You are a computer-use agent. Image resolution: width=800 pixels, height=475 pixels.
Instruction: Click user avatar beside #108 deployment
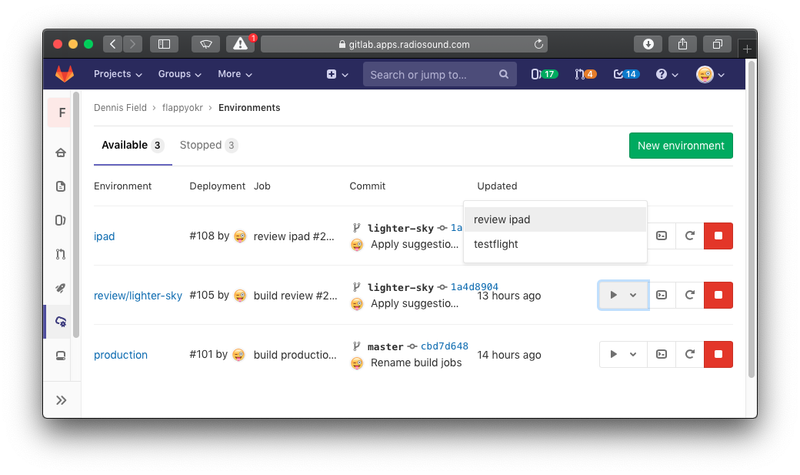pyautogui.click(x=240, y=236)
